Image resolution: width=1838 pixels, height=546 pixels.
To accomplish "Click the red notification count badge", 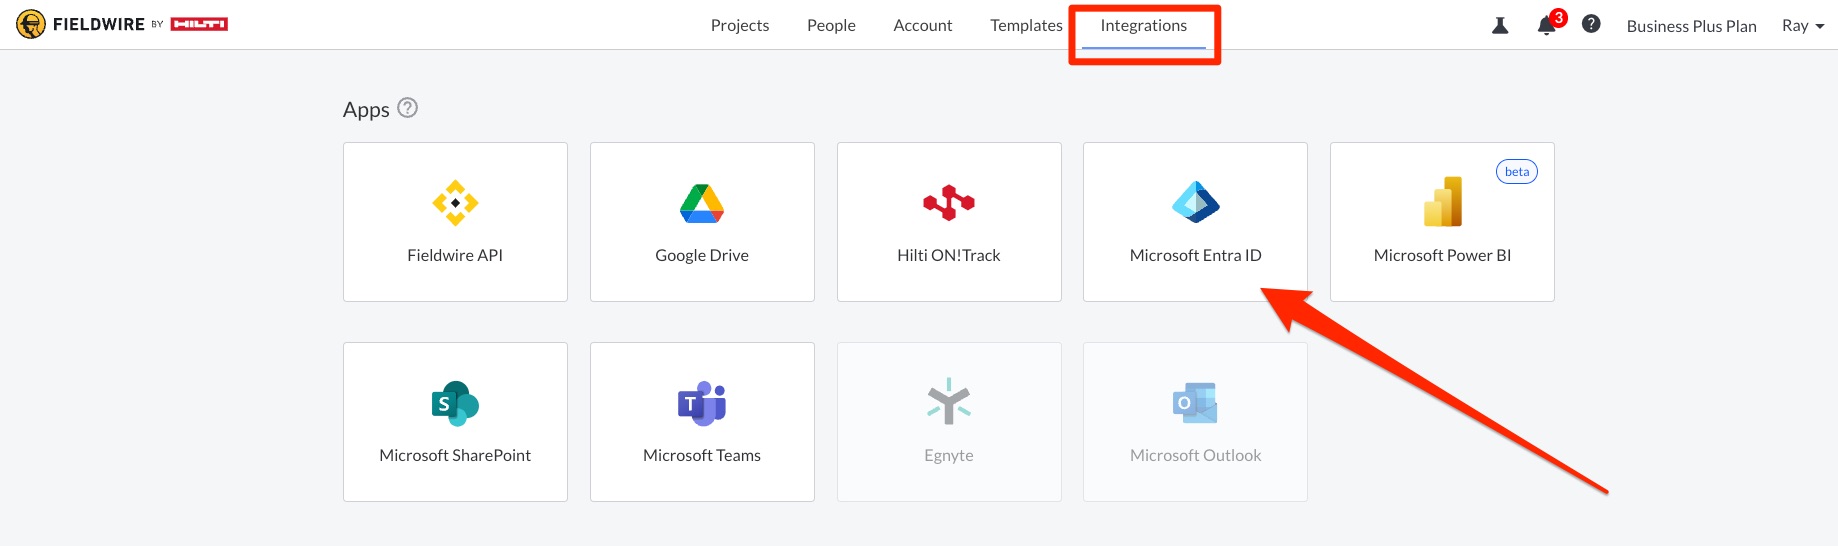I will click(1558, 18).
